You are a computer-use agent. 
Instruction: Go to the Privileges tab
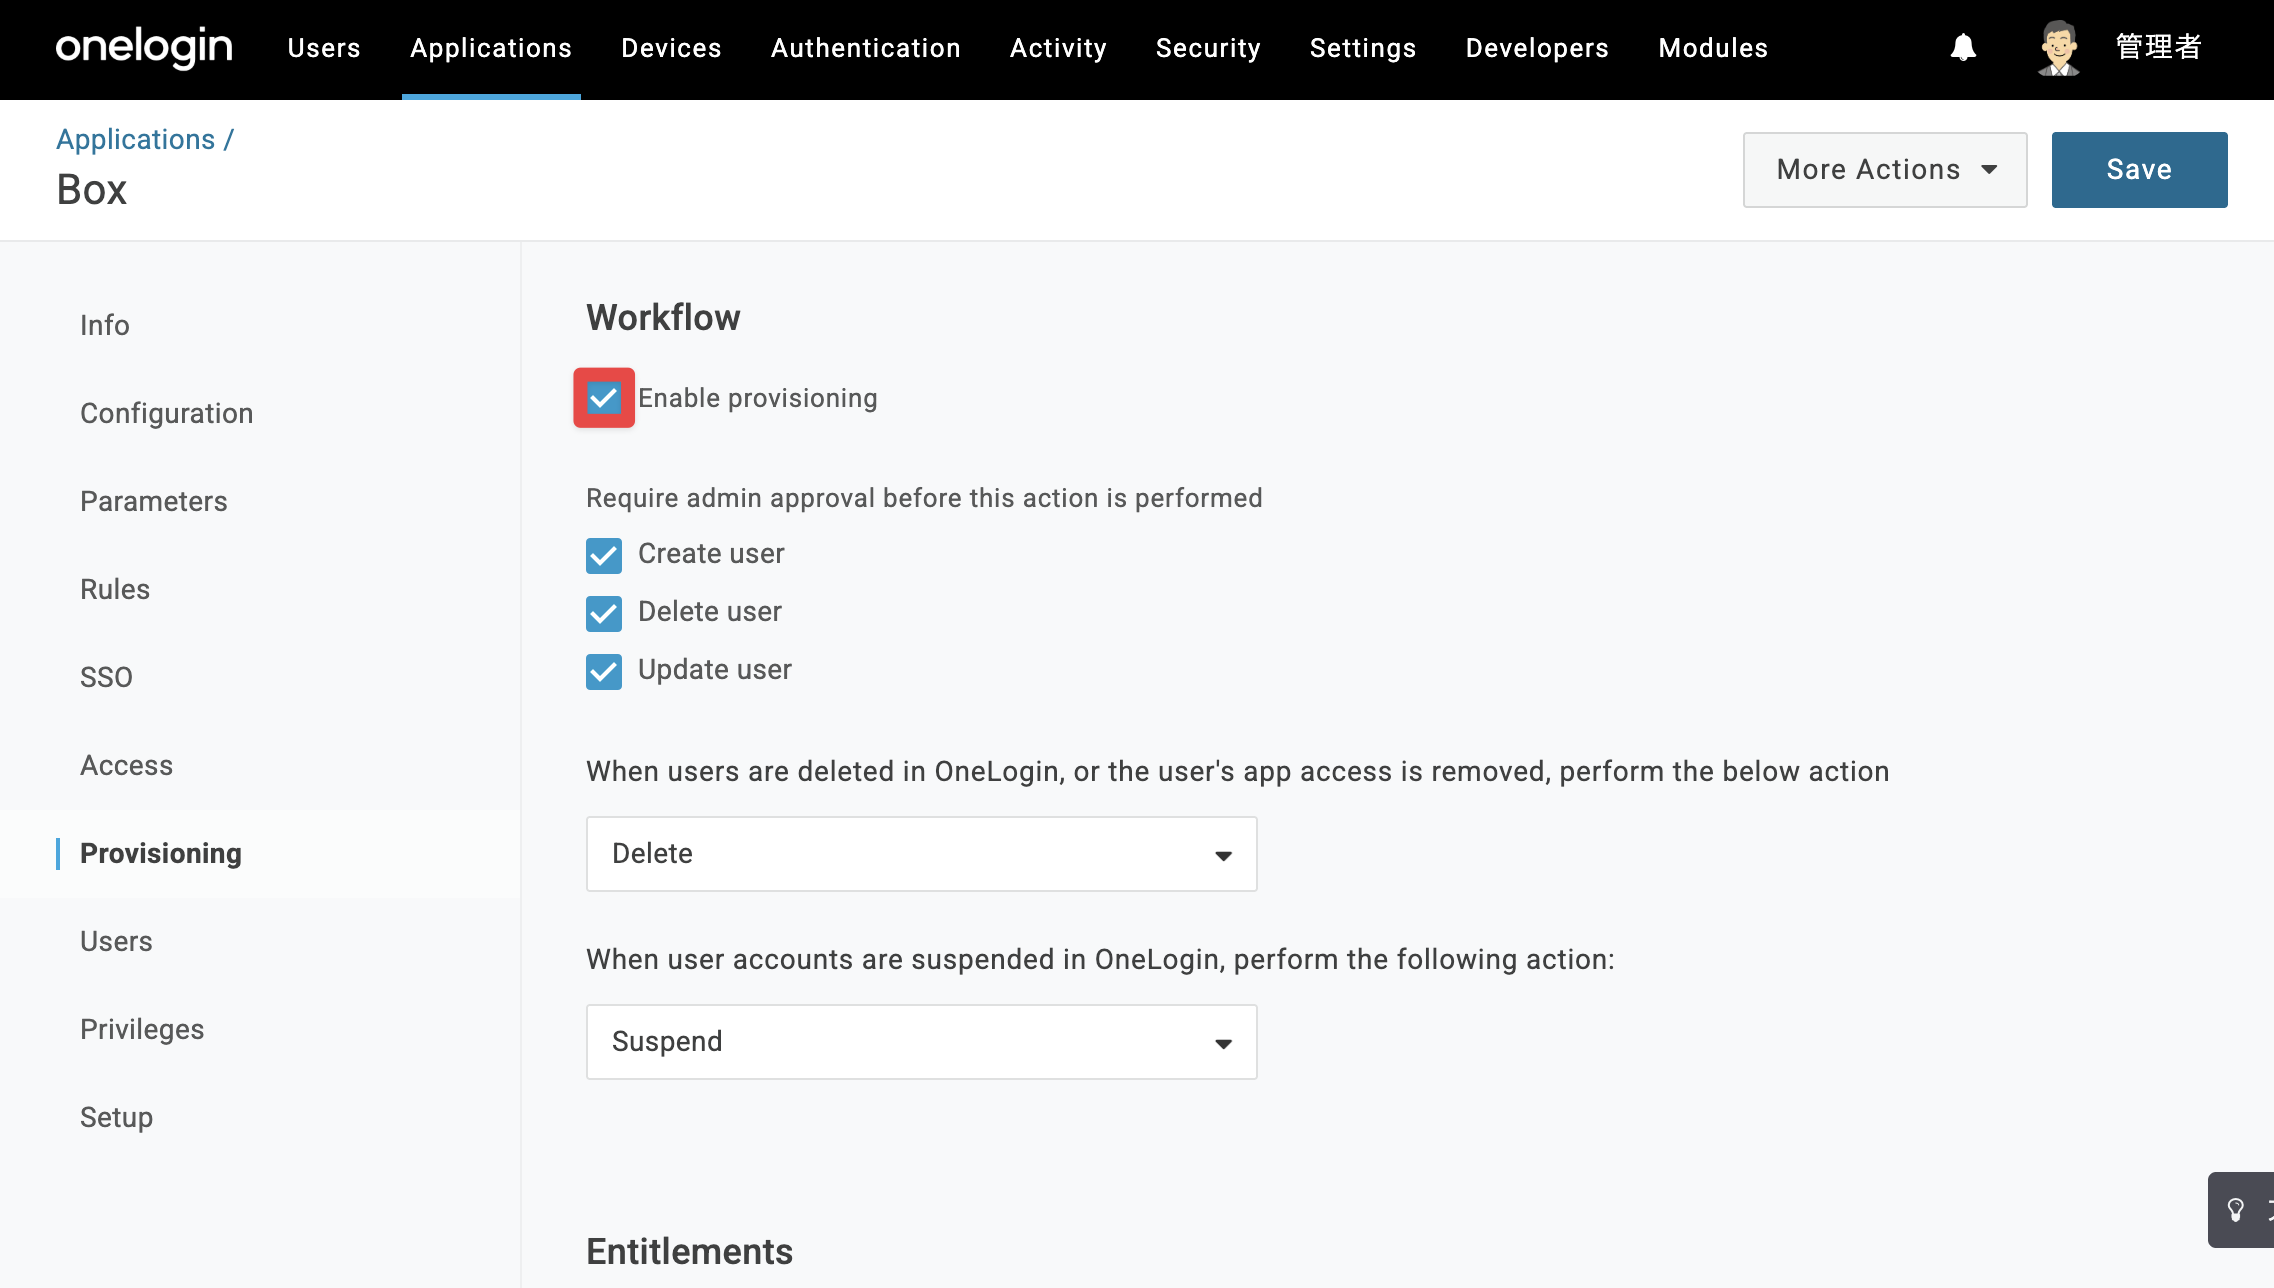pyautogui.click(x=142, y=1029)
